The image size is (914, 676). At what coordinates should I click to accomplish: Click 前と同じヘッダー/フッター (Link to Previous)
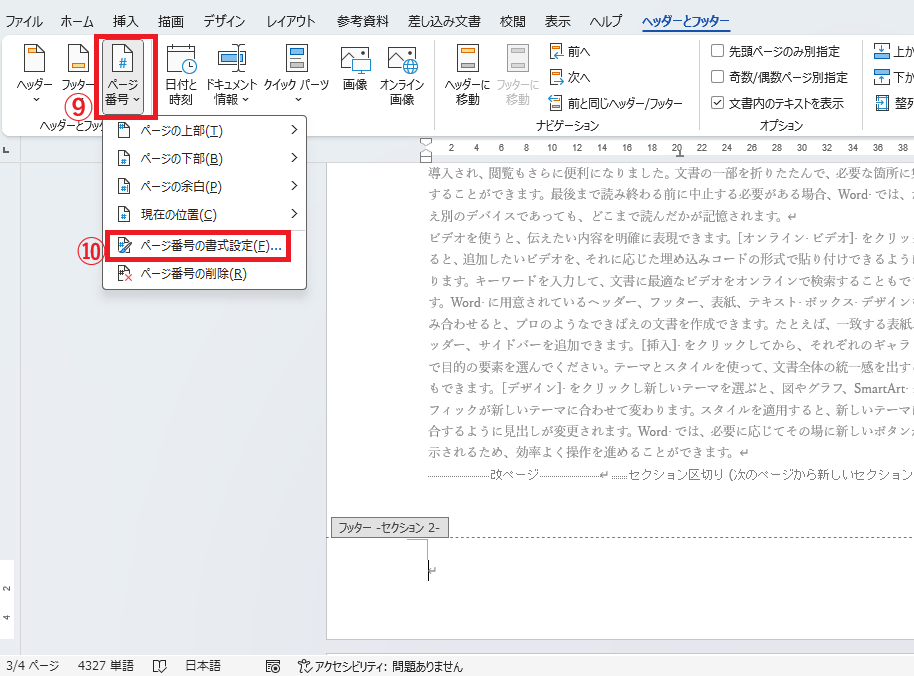click(x=616, y=104)
